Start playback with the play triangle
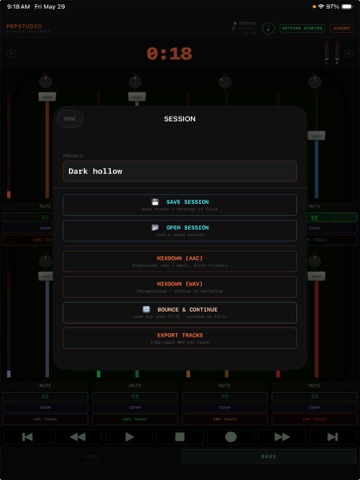This screenshot has height=480, width=360. point(129,437)
